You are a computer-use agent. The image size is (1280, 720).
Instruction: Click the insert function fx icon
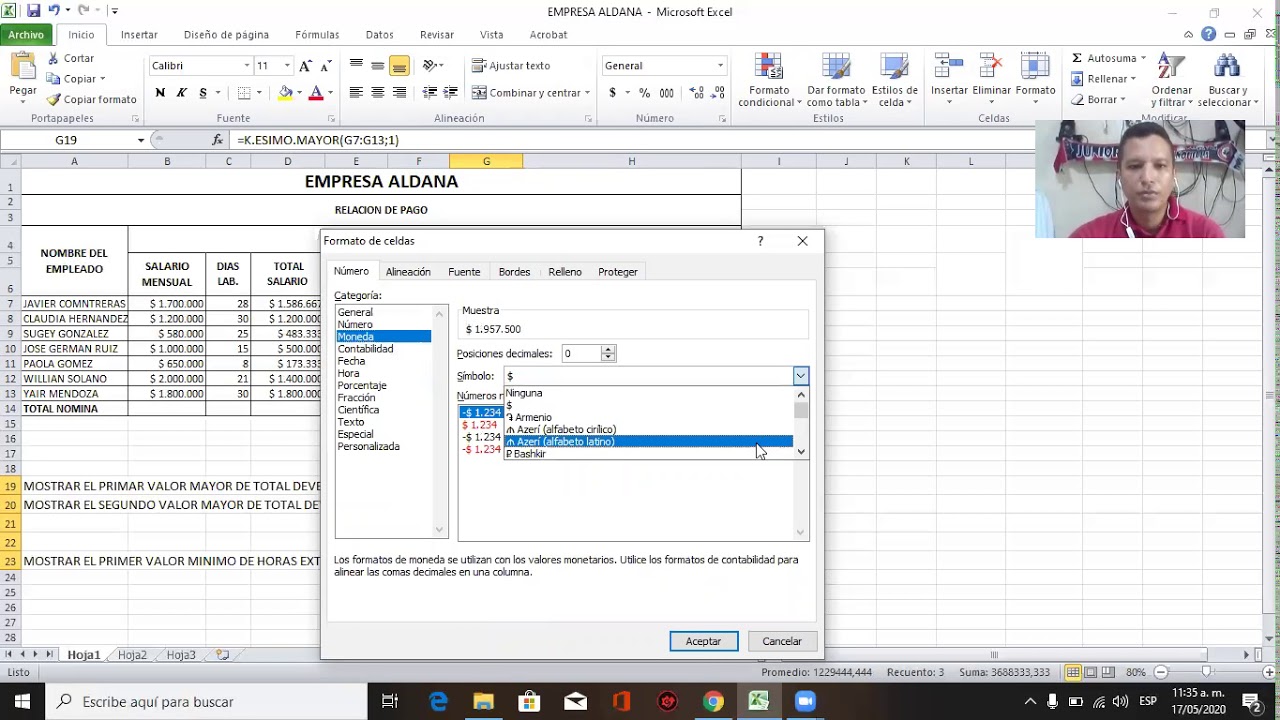coord(218,140)
